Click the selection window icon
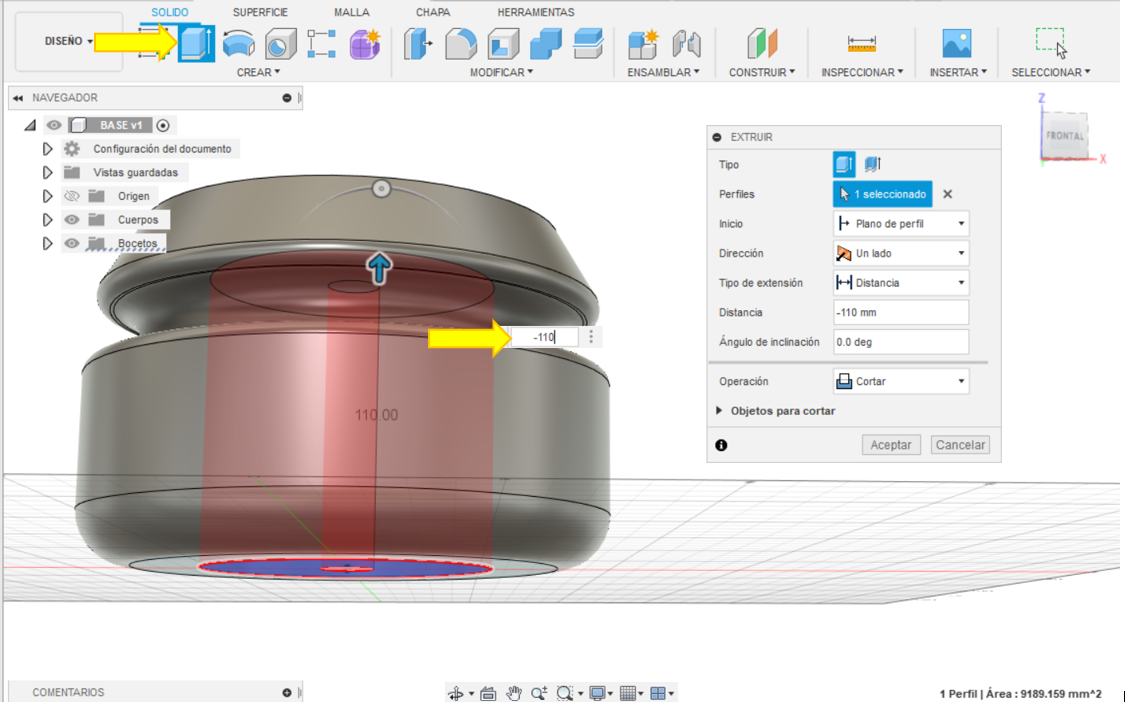This screenshot has height=702, width=1125. [x=1051, y=43]
